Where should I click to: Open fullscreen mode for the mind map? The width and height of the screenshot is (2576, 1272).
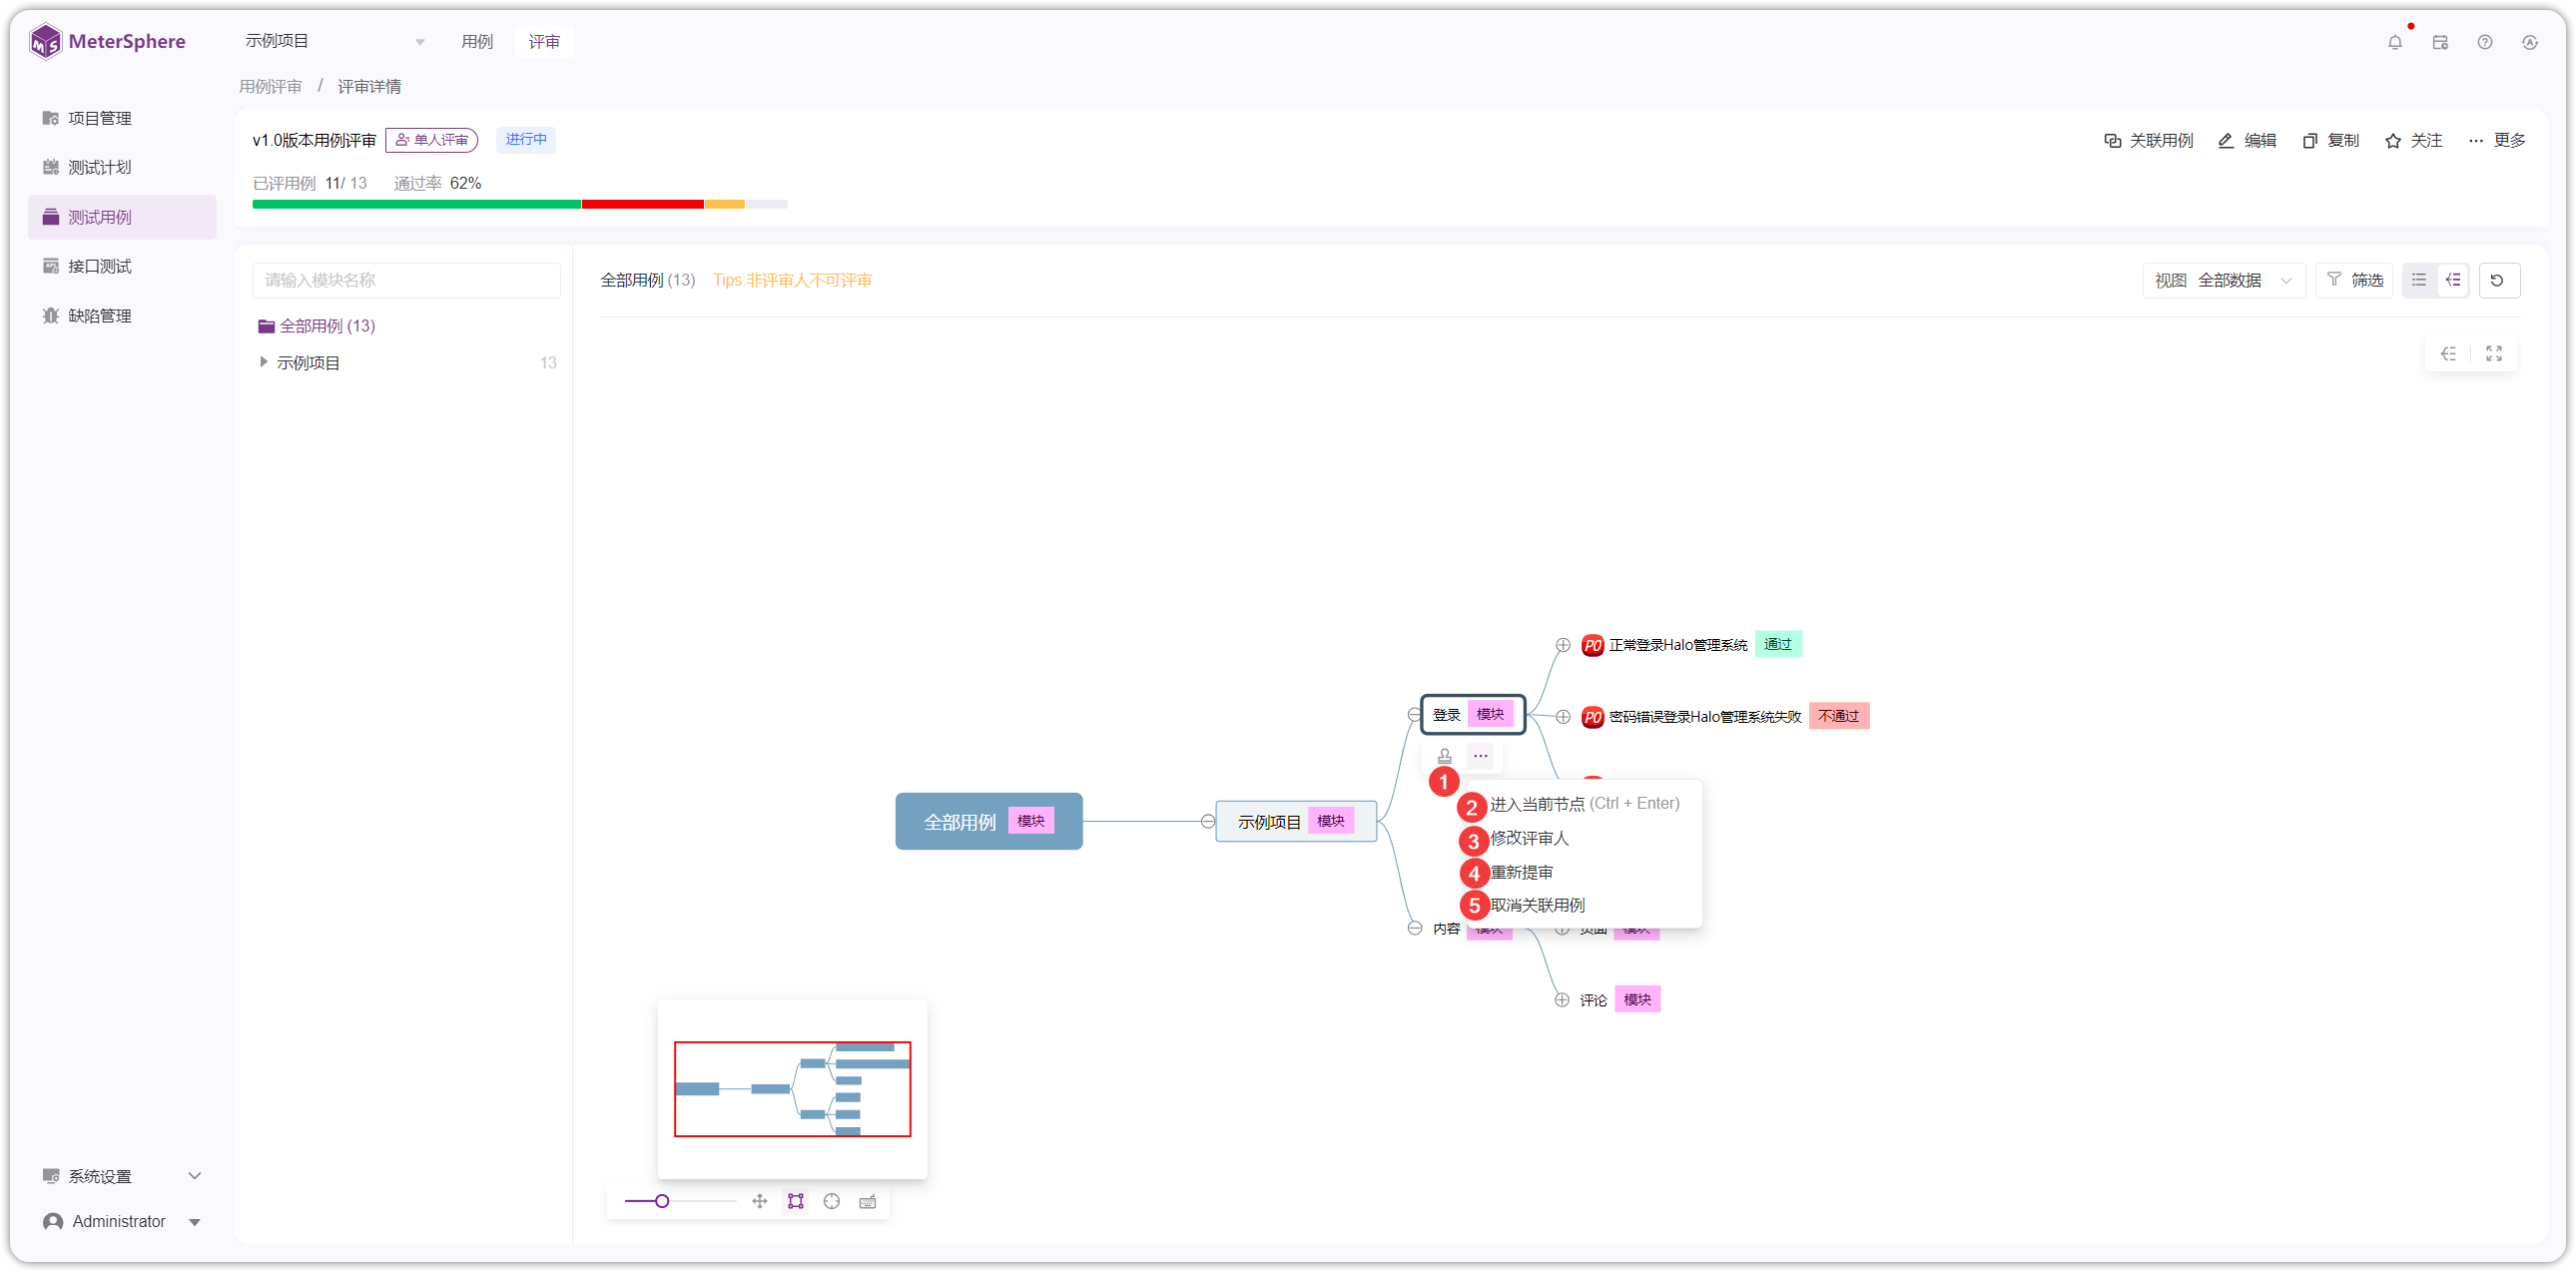[2494, 353]
